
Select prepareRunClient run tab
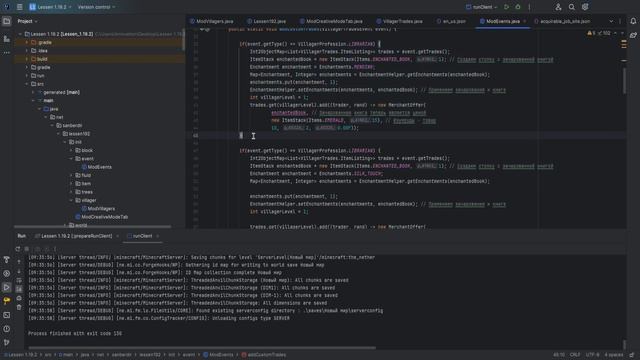[76, 236]
